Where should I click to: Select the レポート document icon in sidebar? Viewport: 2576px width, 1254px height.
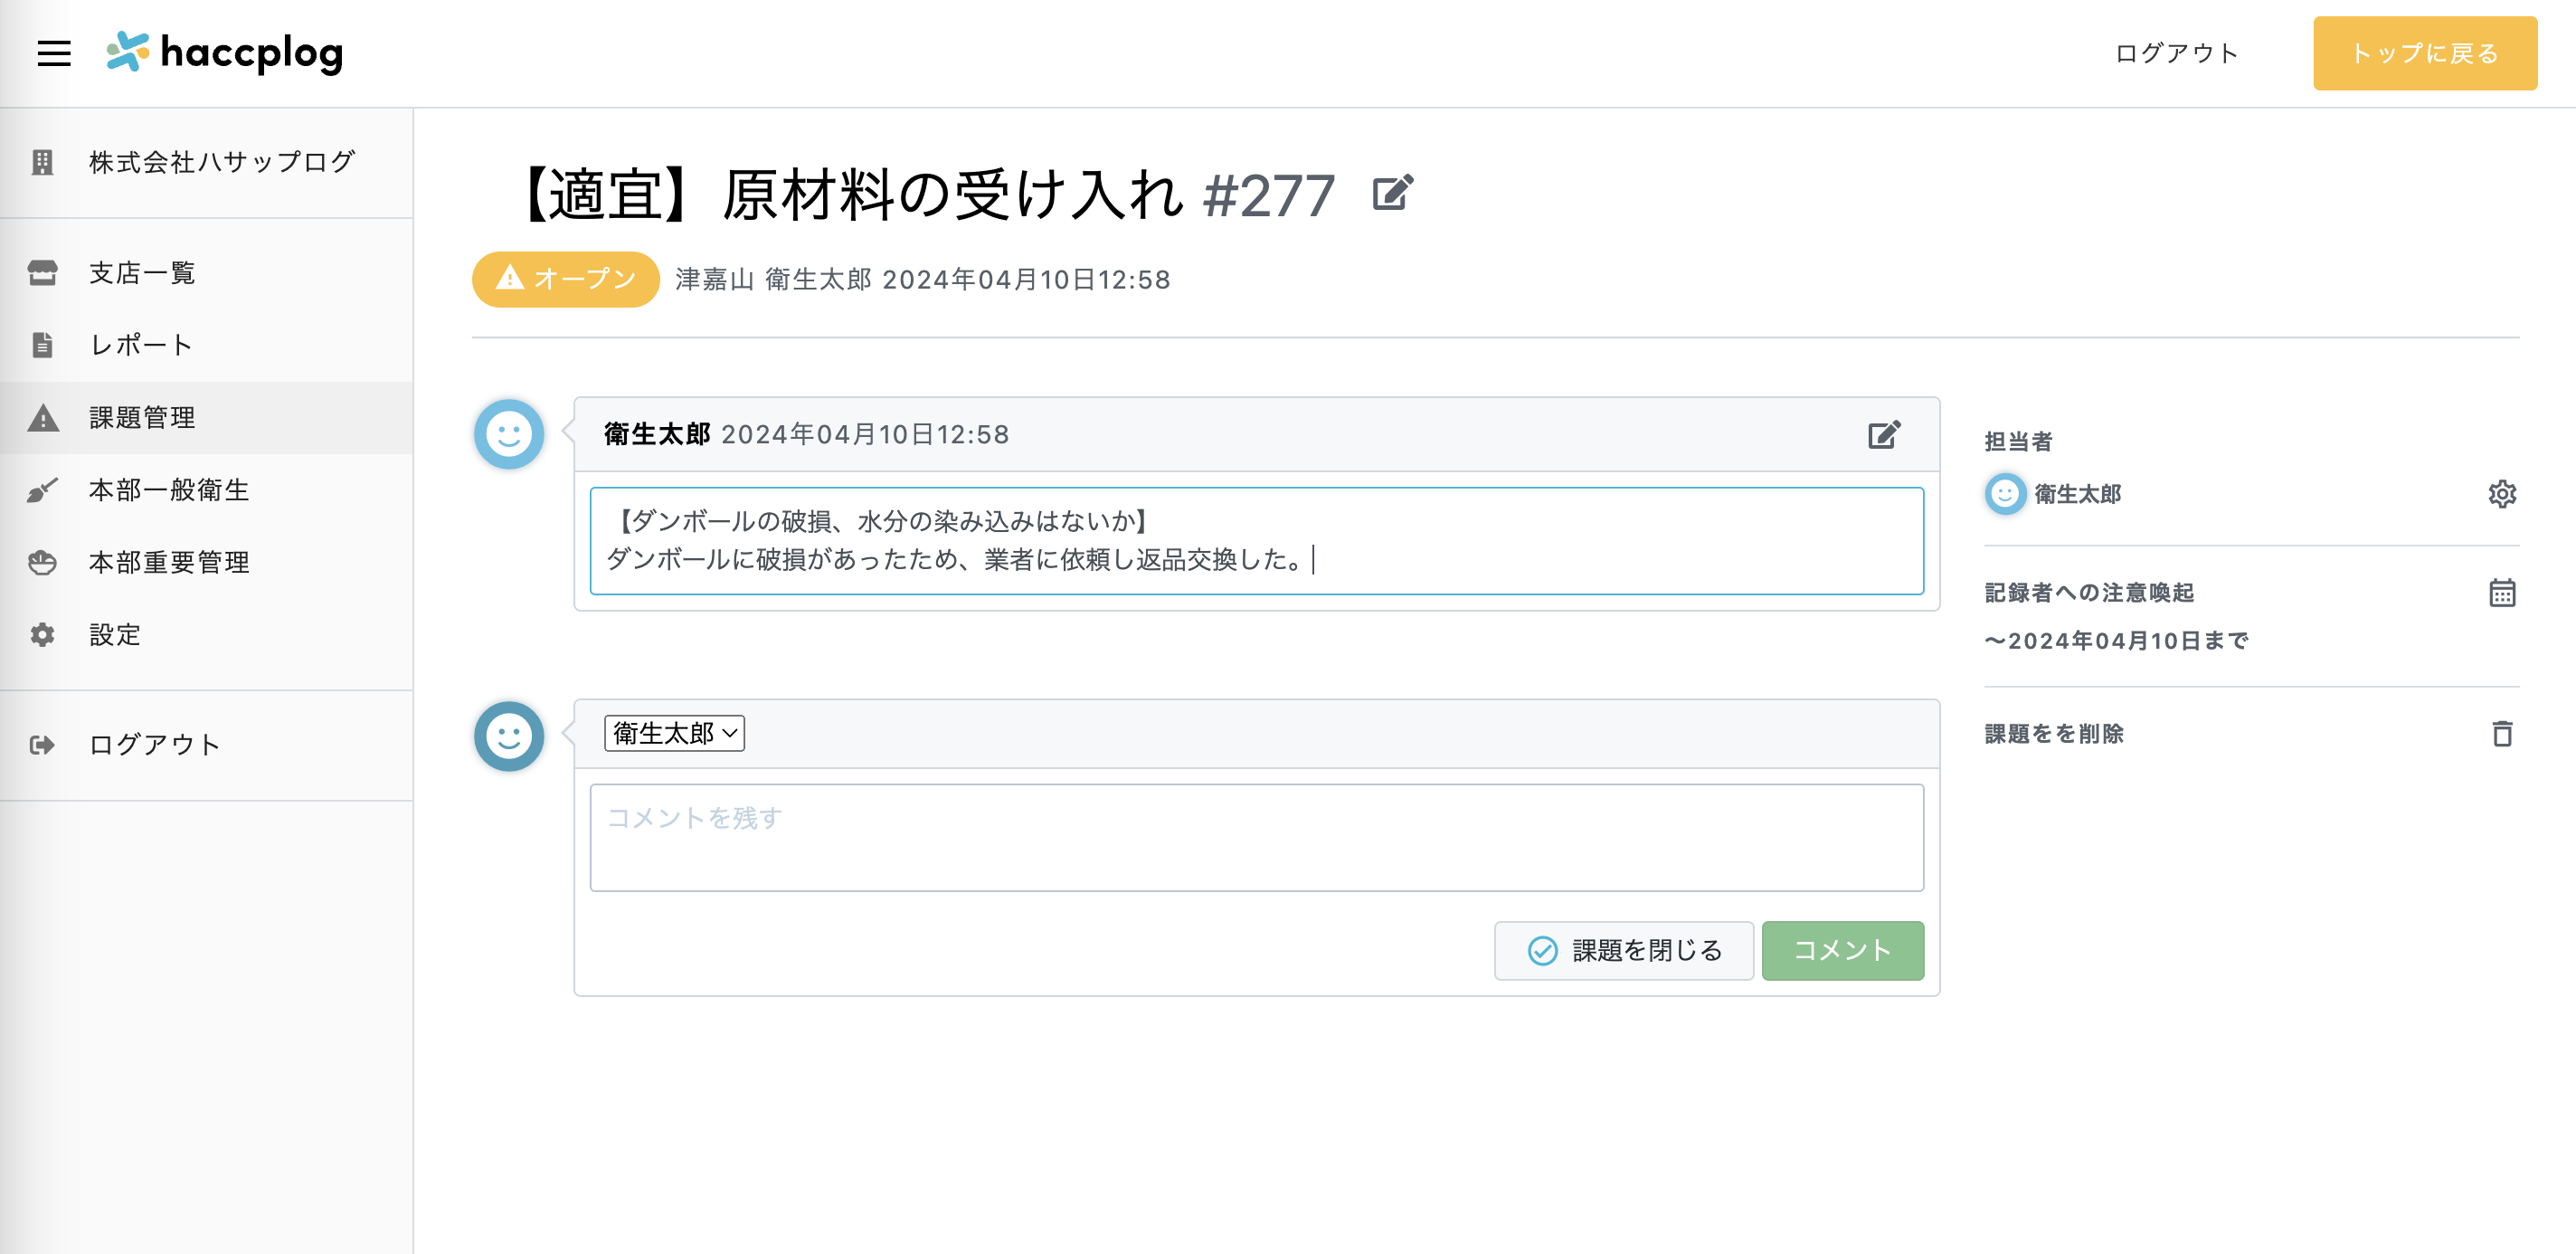click(x=42, y=344)
